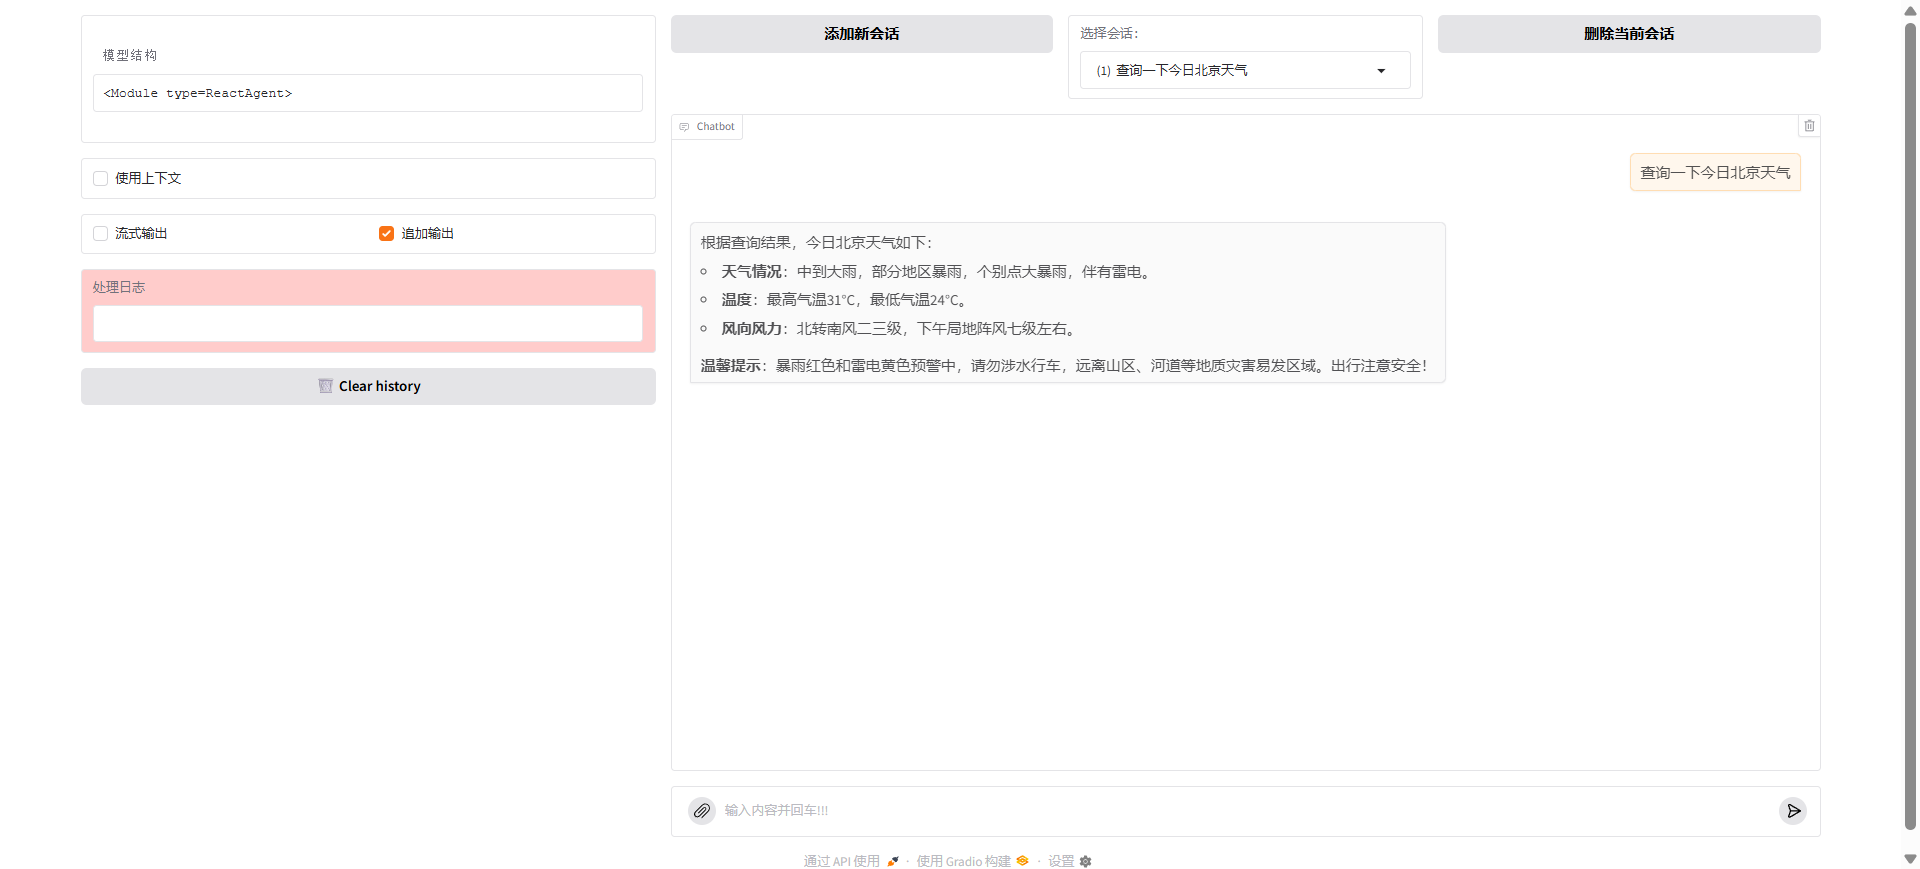Click the 温馨提示 line in reply
The image size is (1920, 869).
coord(1064,365)
